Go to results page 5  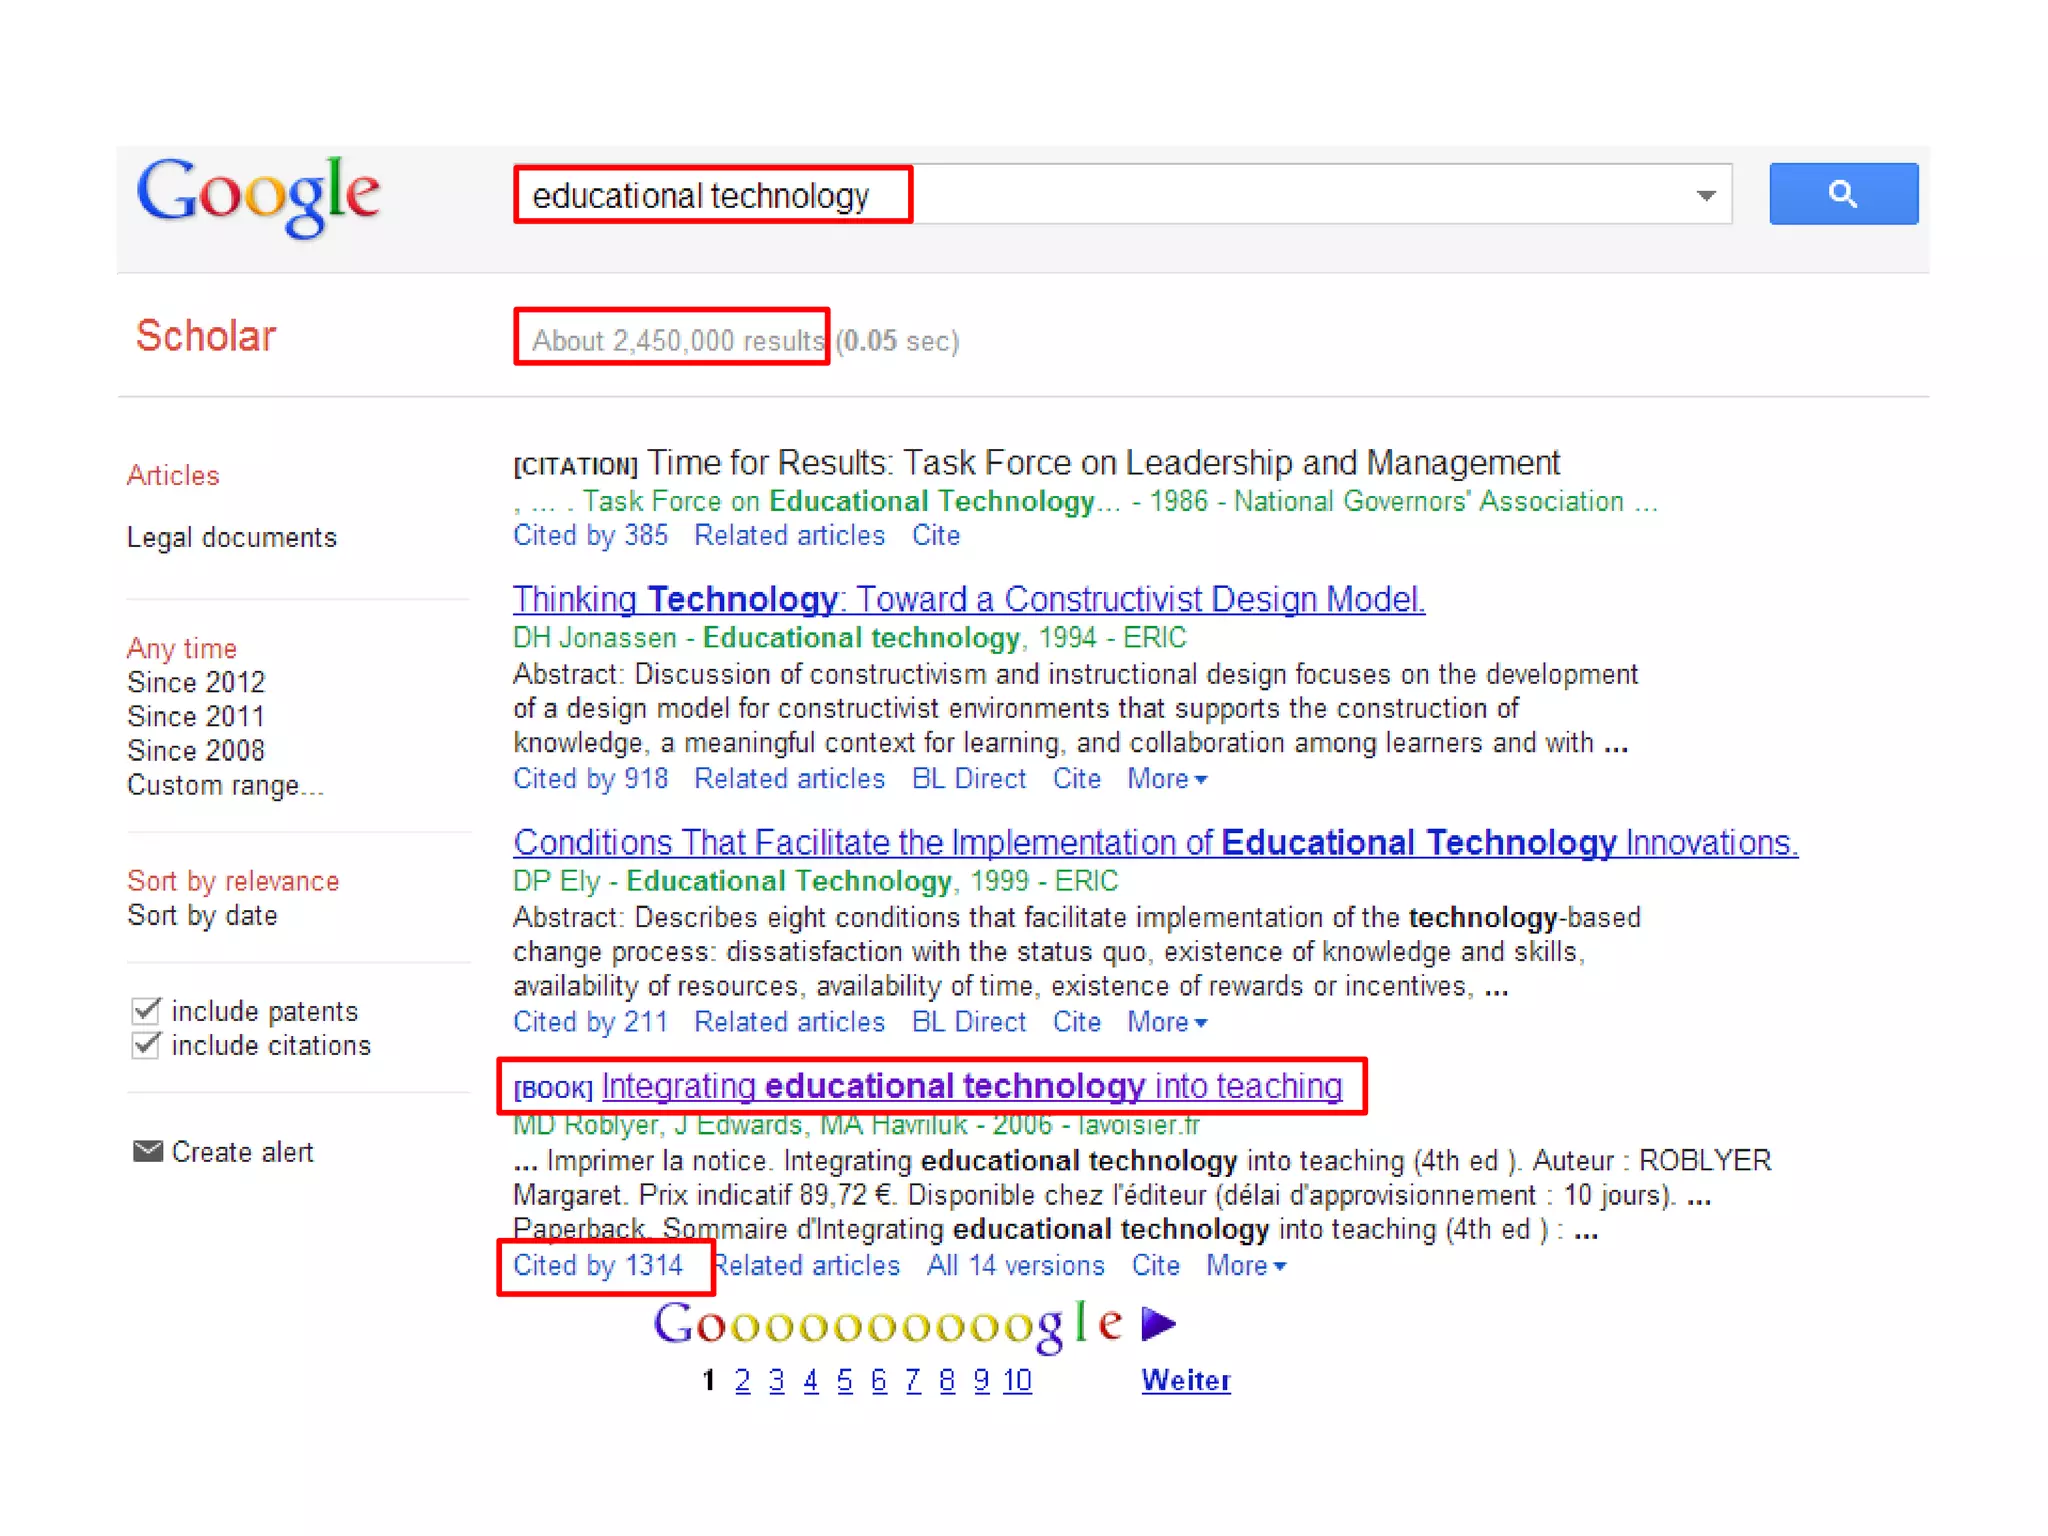pos(845,1380)
